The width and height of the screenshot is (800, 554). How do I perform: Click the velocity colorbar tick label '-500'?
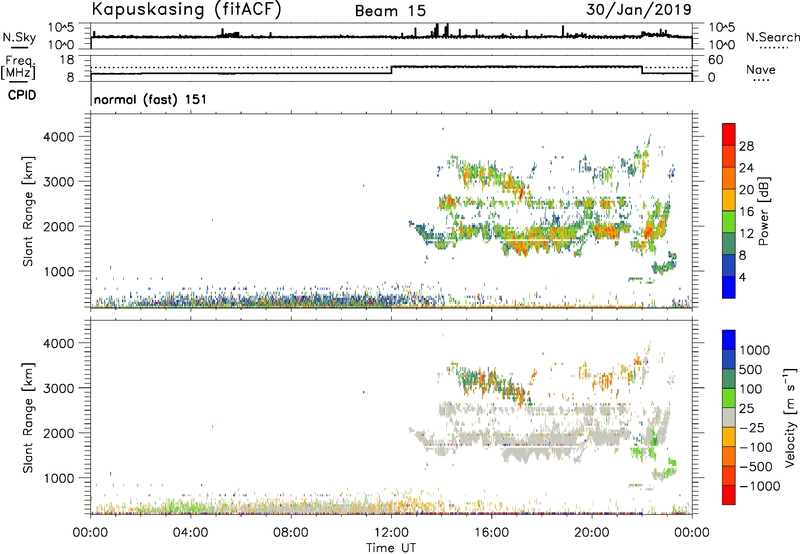pyautogui.click(x=756, y=466)
